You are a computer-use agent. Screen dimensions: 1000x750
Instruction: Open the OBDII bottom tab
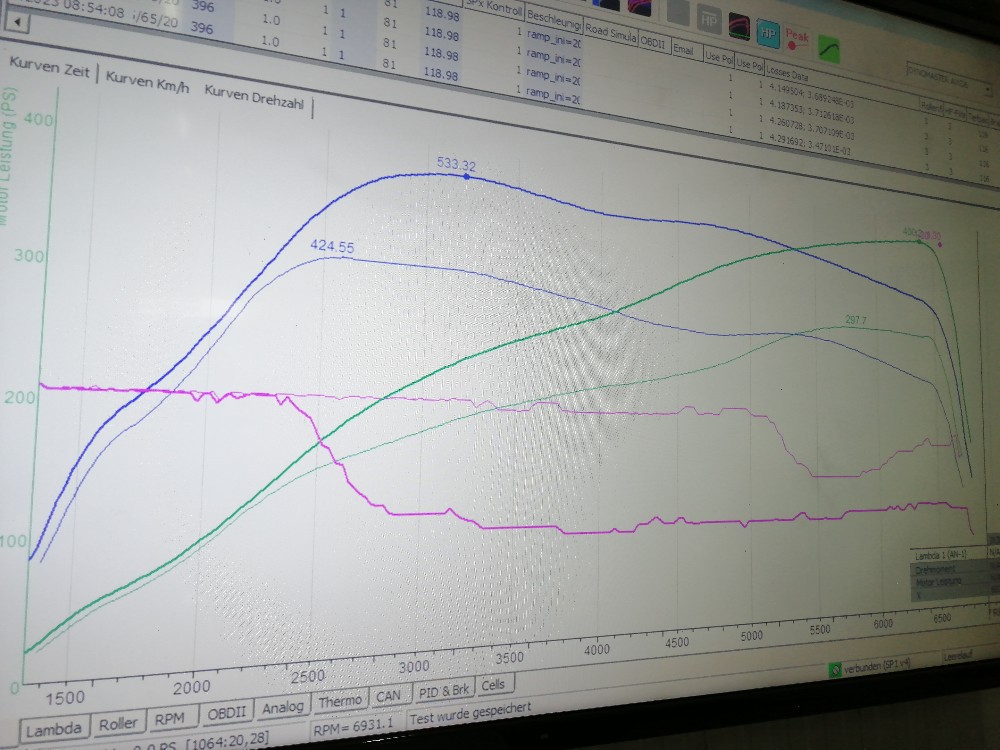(x=227, y=714)
